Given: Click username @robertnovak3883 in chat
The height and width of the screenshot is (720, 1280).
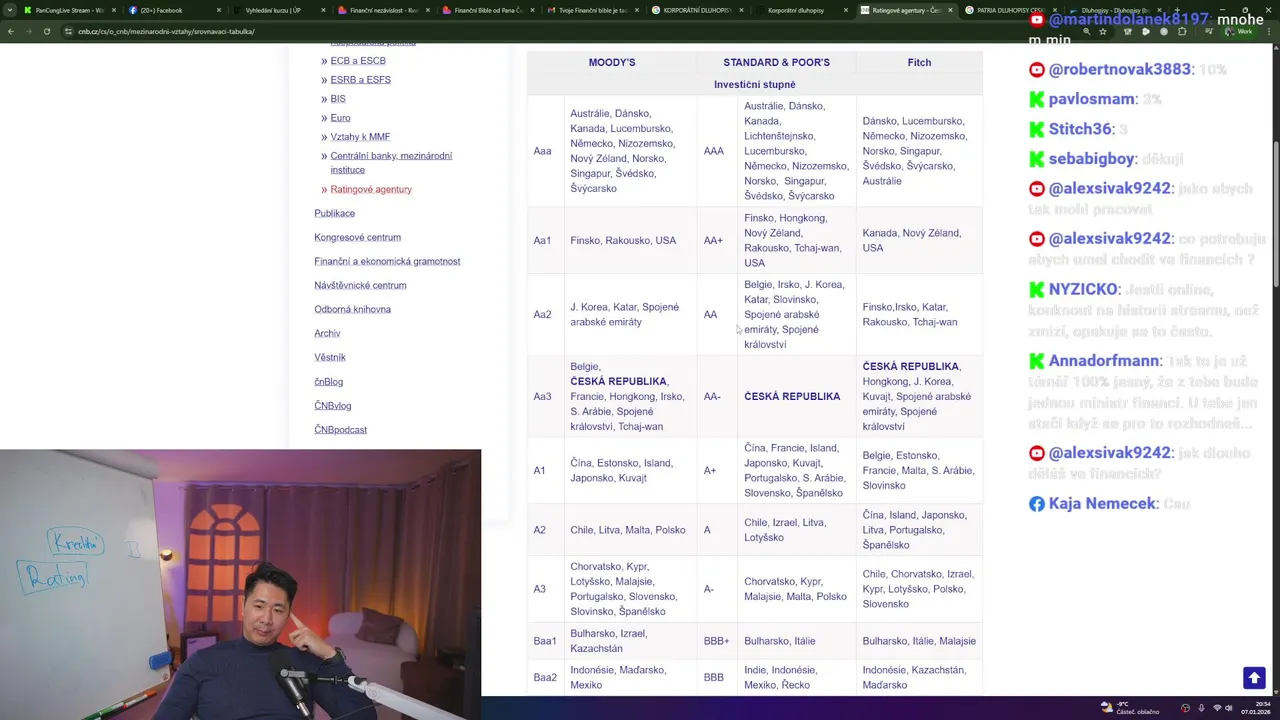Looking at the screenshot, I should pyautogui.click(x=1120, y=70).
